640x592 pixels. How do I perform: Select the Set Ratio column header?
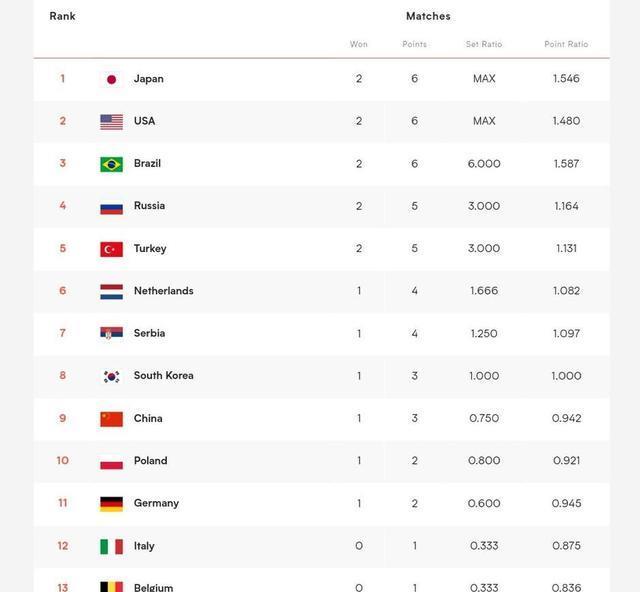click(x=484, y=44)
